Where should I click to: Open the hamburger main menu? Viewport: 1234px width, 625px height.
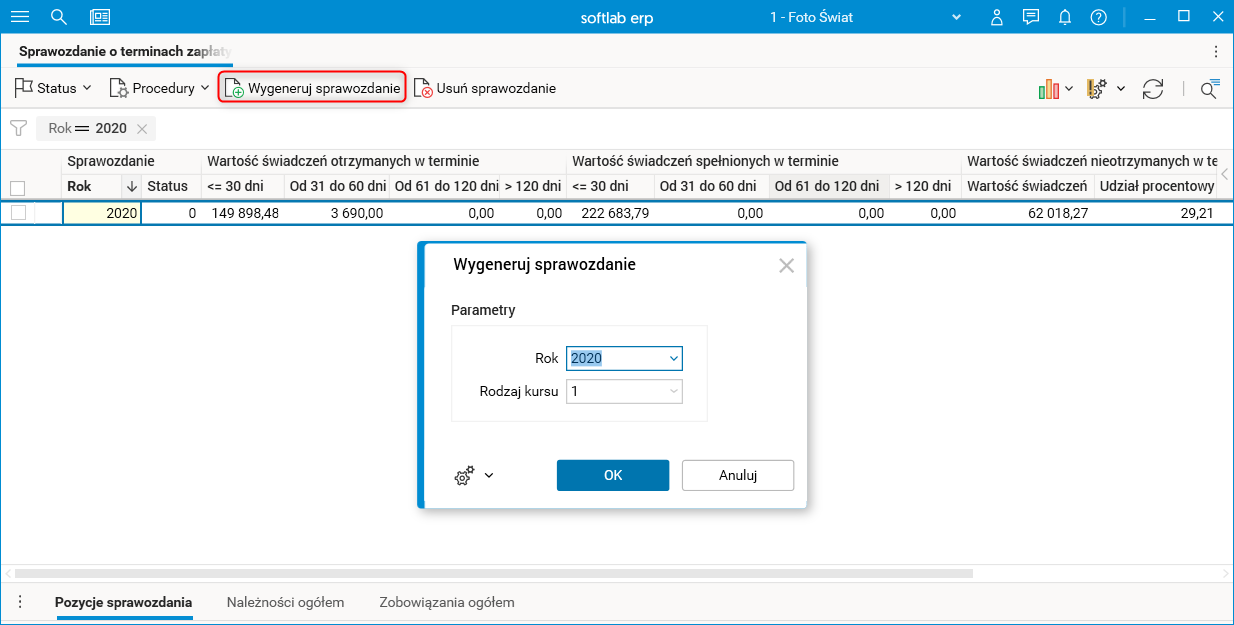[x=19, y=17]
